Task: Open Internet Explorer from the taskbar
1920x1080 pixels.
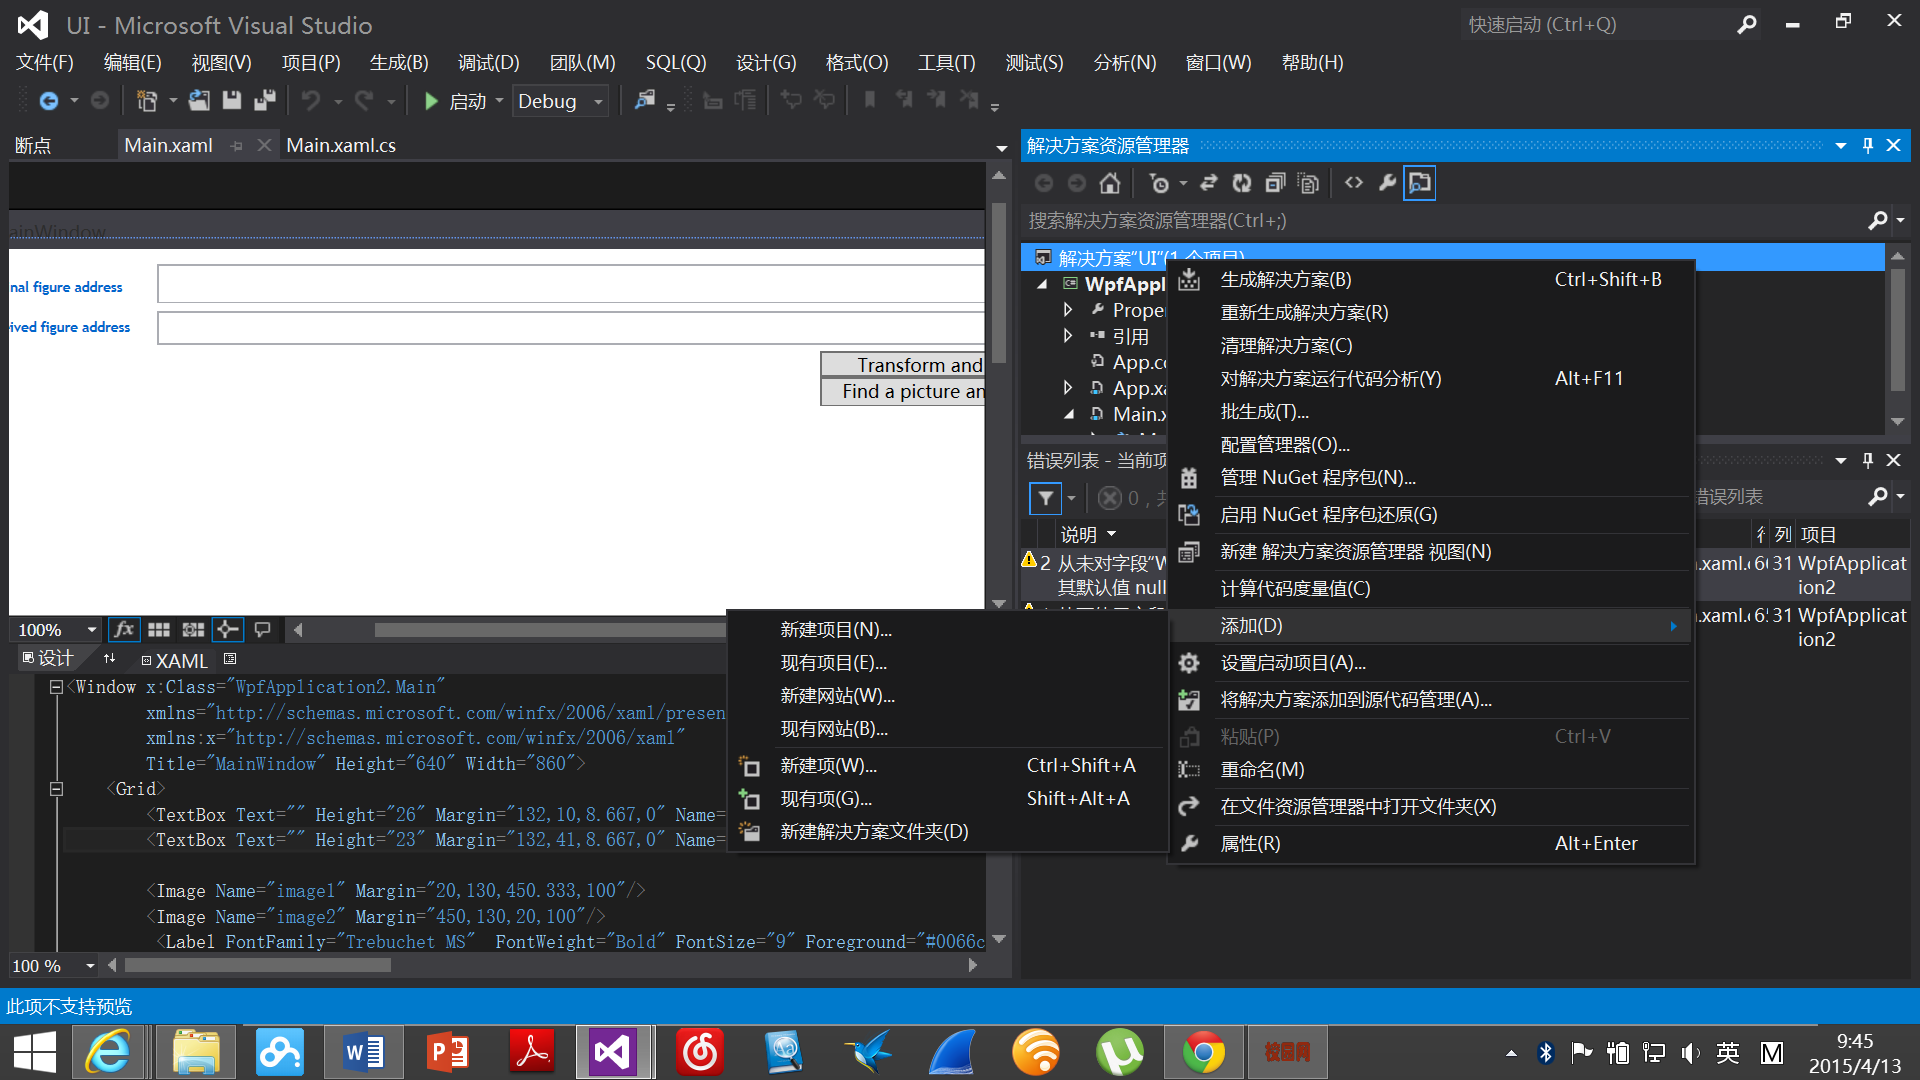Action: 108,1052
